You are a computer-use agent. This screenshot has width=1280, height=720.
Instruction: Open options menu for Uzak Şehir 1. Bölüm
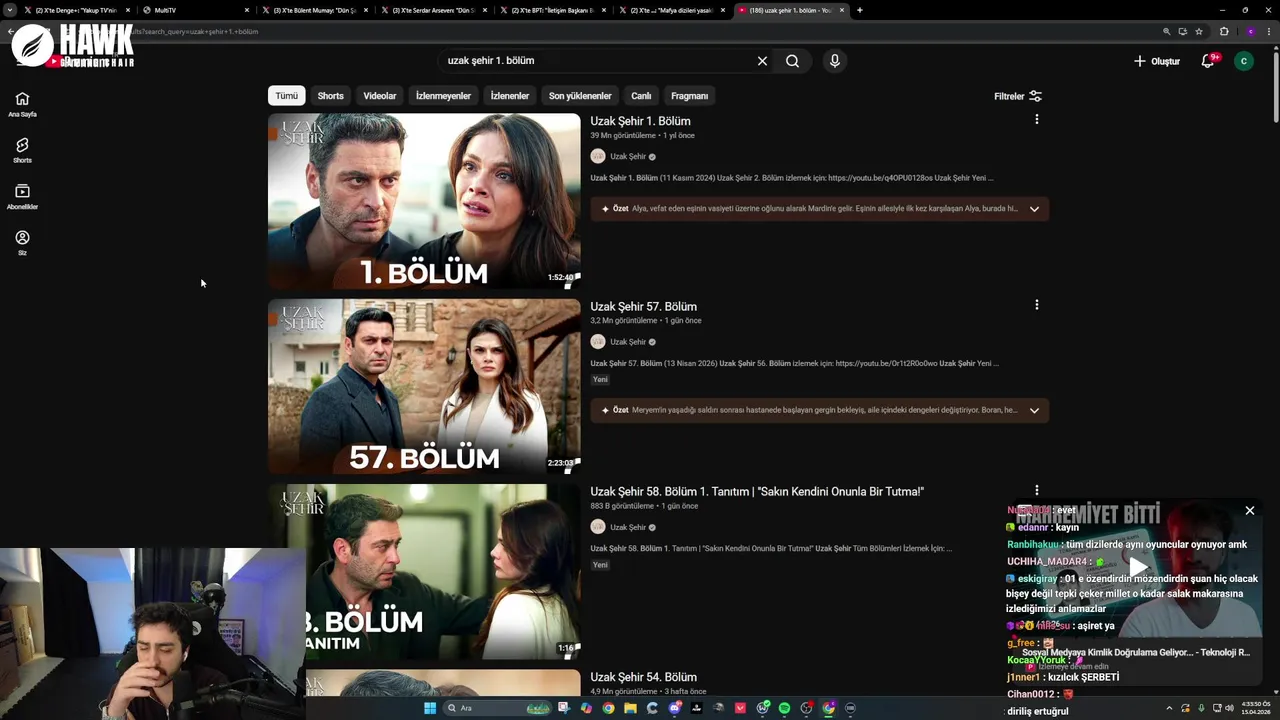click(x=1036, y=120)
